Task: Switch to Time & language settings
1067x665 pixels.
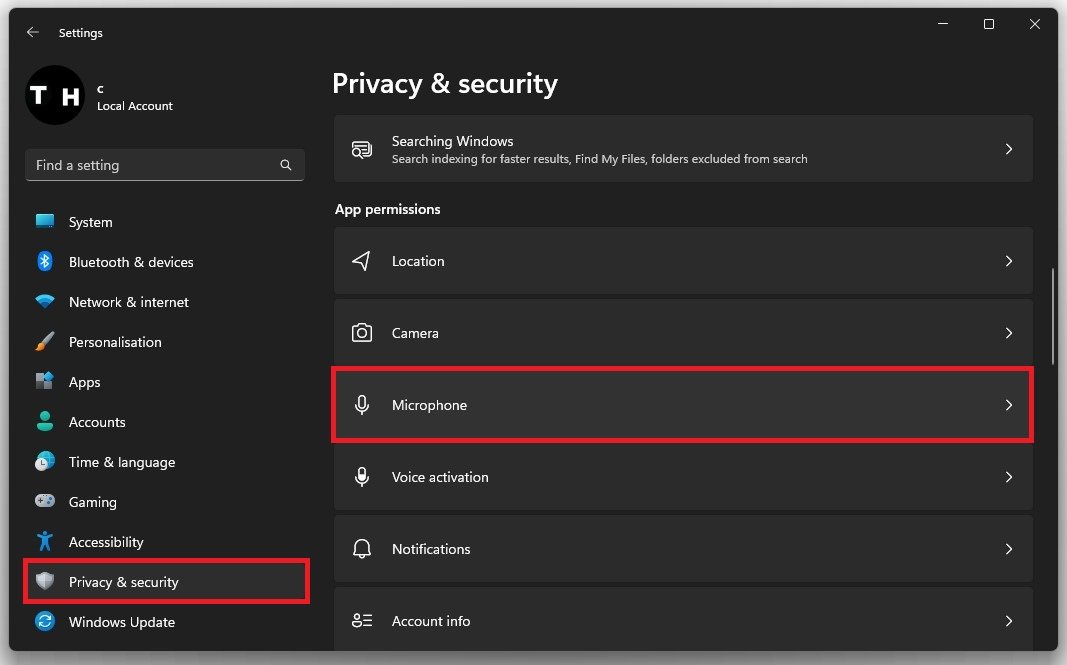Action: click(x=121, y=462)
